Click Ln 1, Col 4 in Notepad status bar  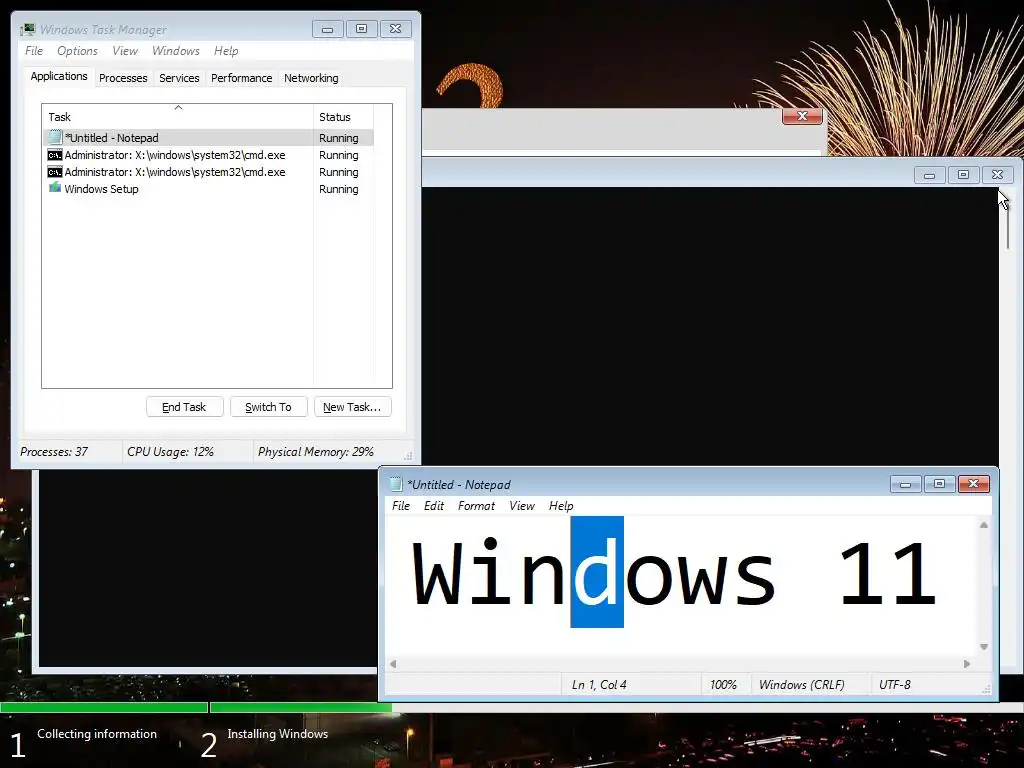pos(599,685)
